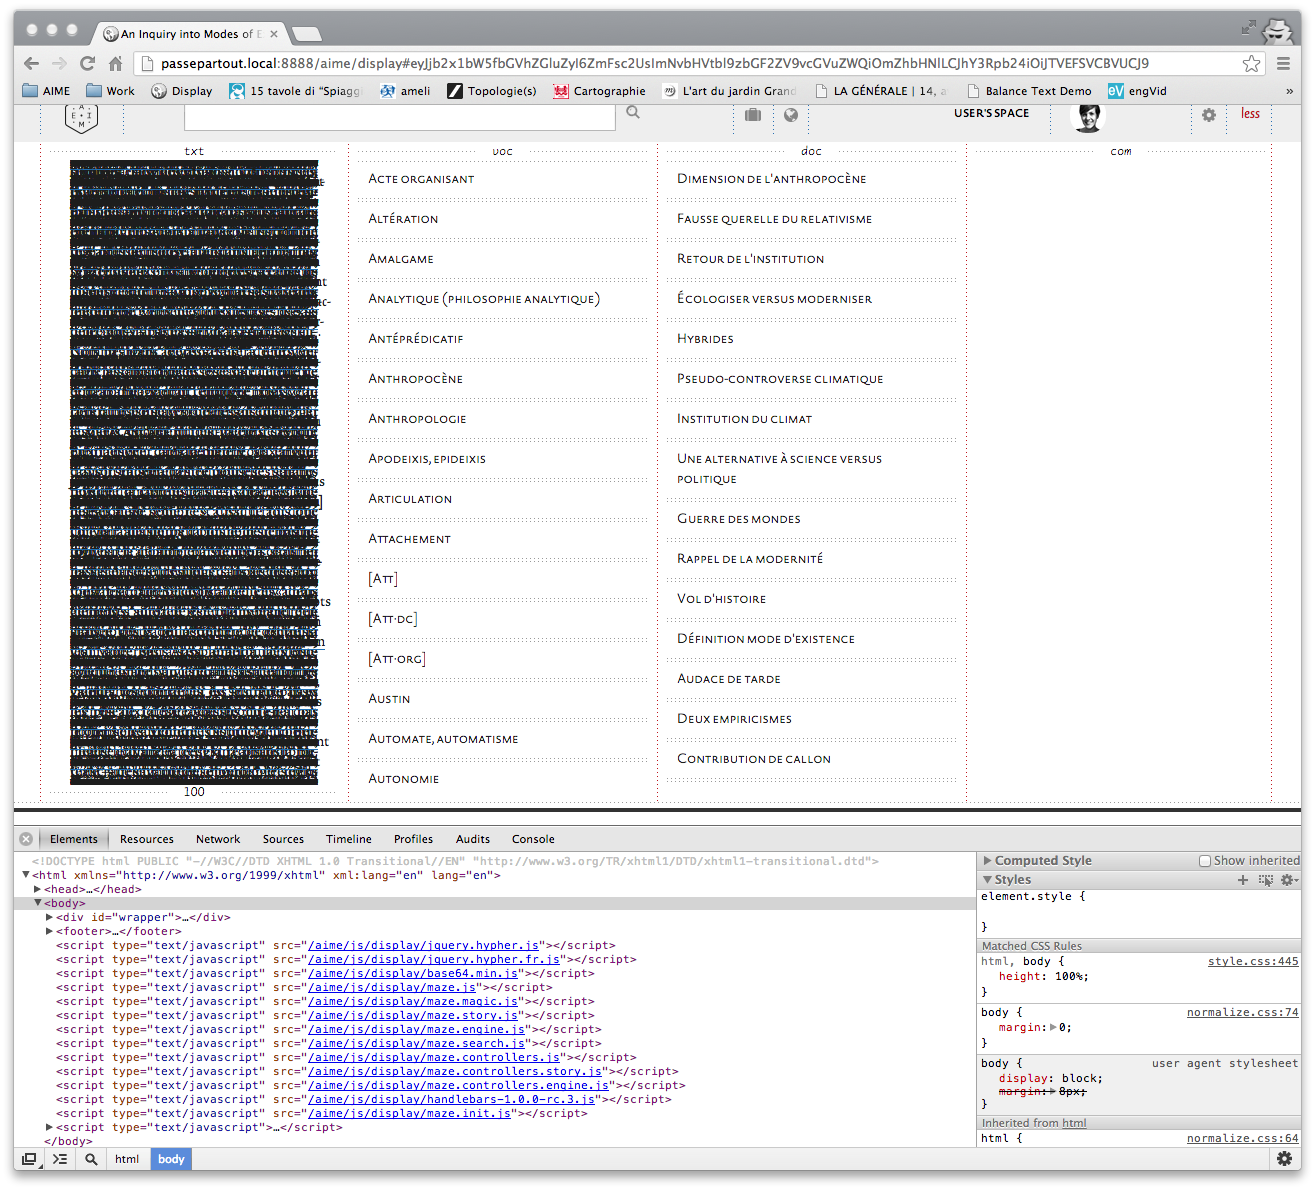This screenshot has height=1190, width=1315.
Task: Expand the div id wrapper node
Action: pyautogui.click(x=50, y=917)
